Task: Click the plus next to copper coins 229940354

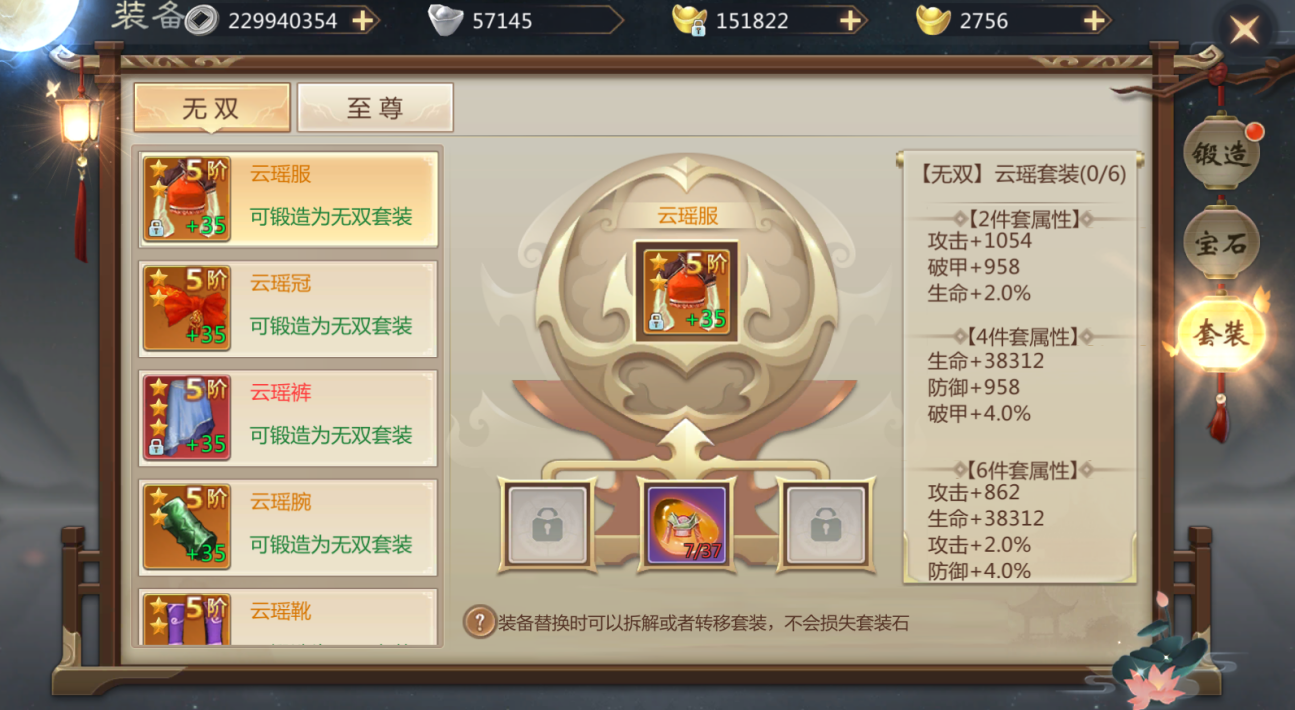Action: (x=362, y=21)
